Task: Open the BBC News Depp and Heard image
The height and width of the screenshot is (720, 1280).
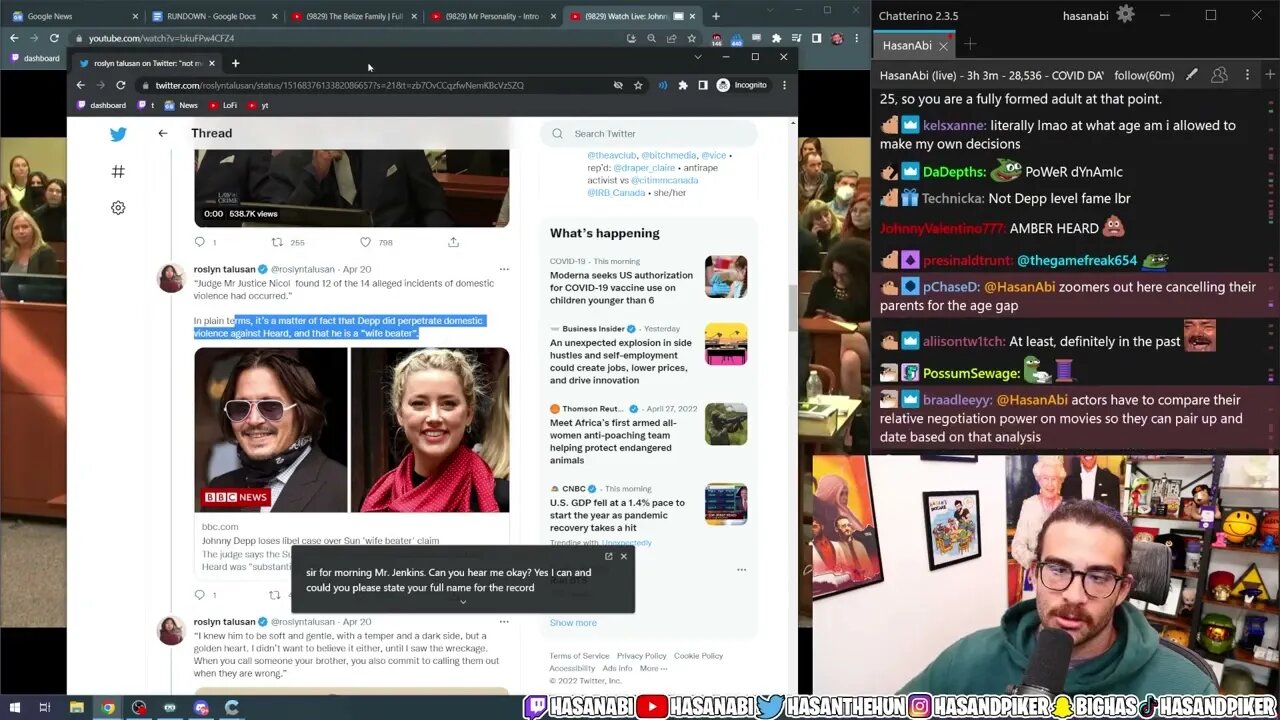Action: tap(351, 430)
